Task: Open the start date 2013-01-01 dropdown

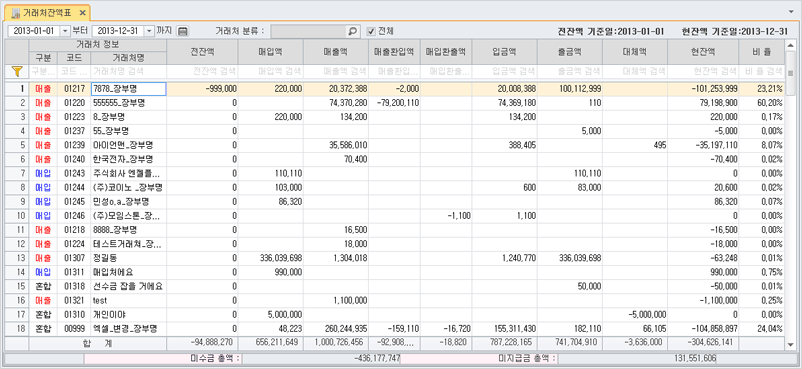Action: pos(64,31)
